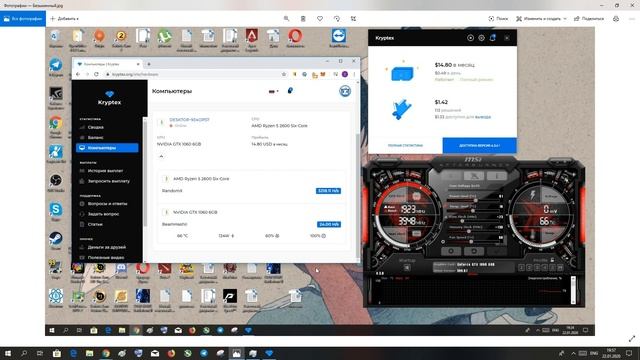Toggle the Startup button in MSI Afterburner
Image resolution: width=640 pixels, height=360 pixels.
coord(407,267)
